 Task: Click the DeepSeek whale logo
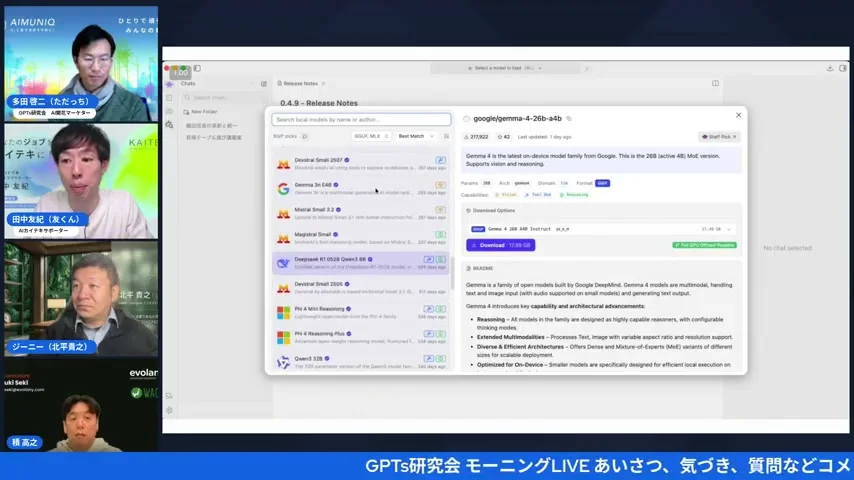(283, 263)
